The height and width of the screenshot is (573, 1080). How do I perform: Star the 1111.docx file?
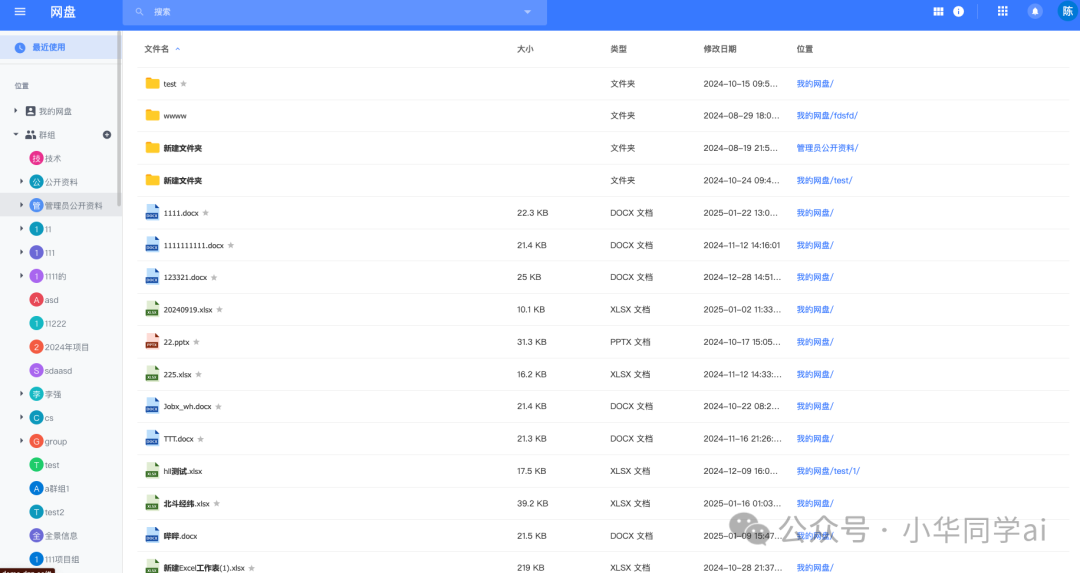coord(206,213)
